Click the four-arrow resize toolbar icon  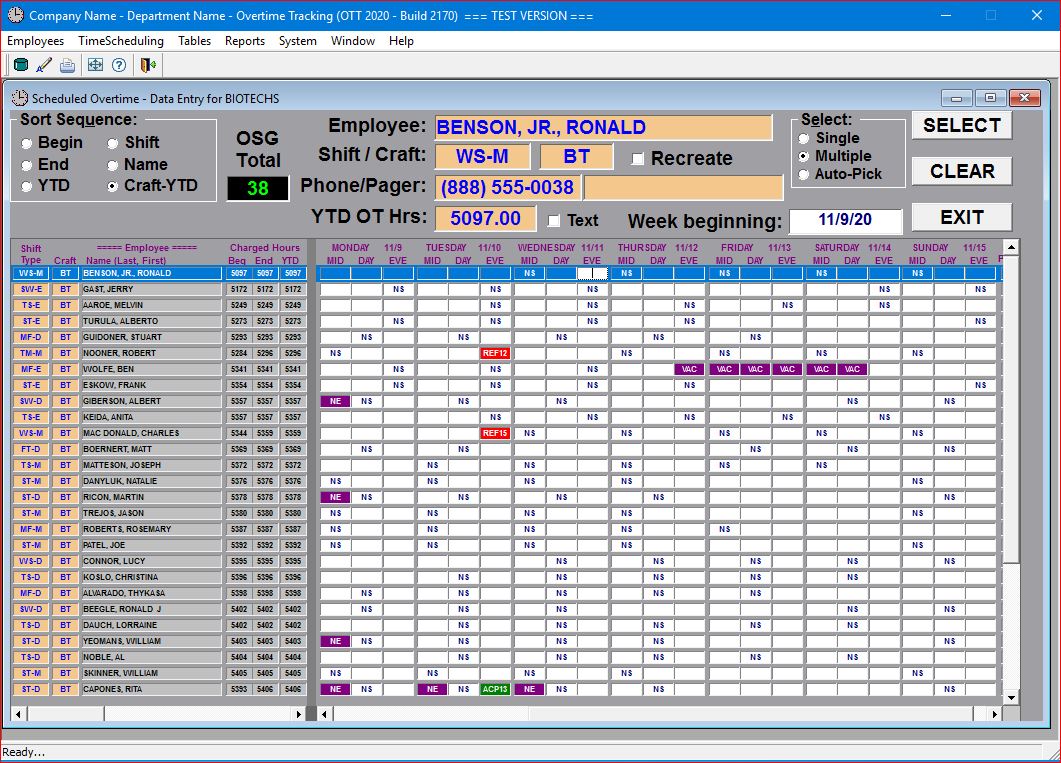click(96, 66)
